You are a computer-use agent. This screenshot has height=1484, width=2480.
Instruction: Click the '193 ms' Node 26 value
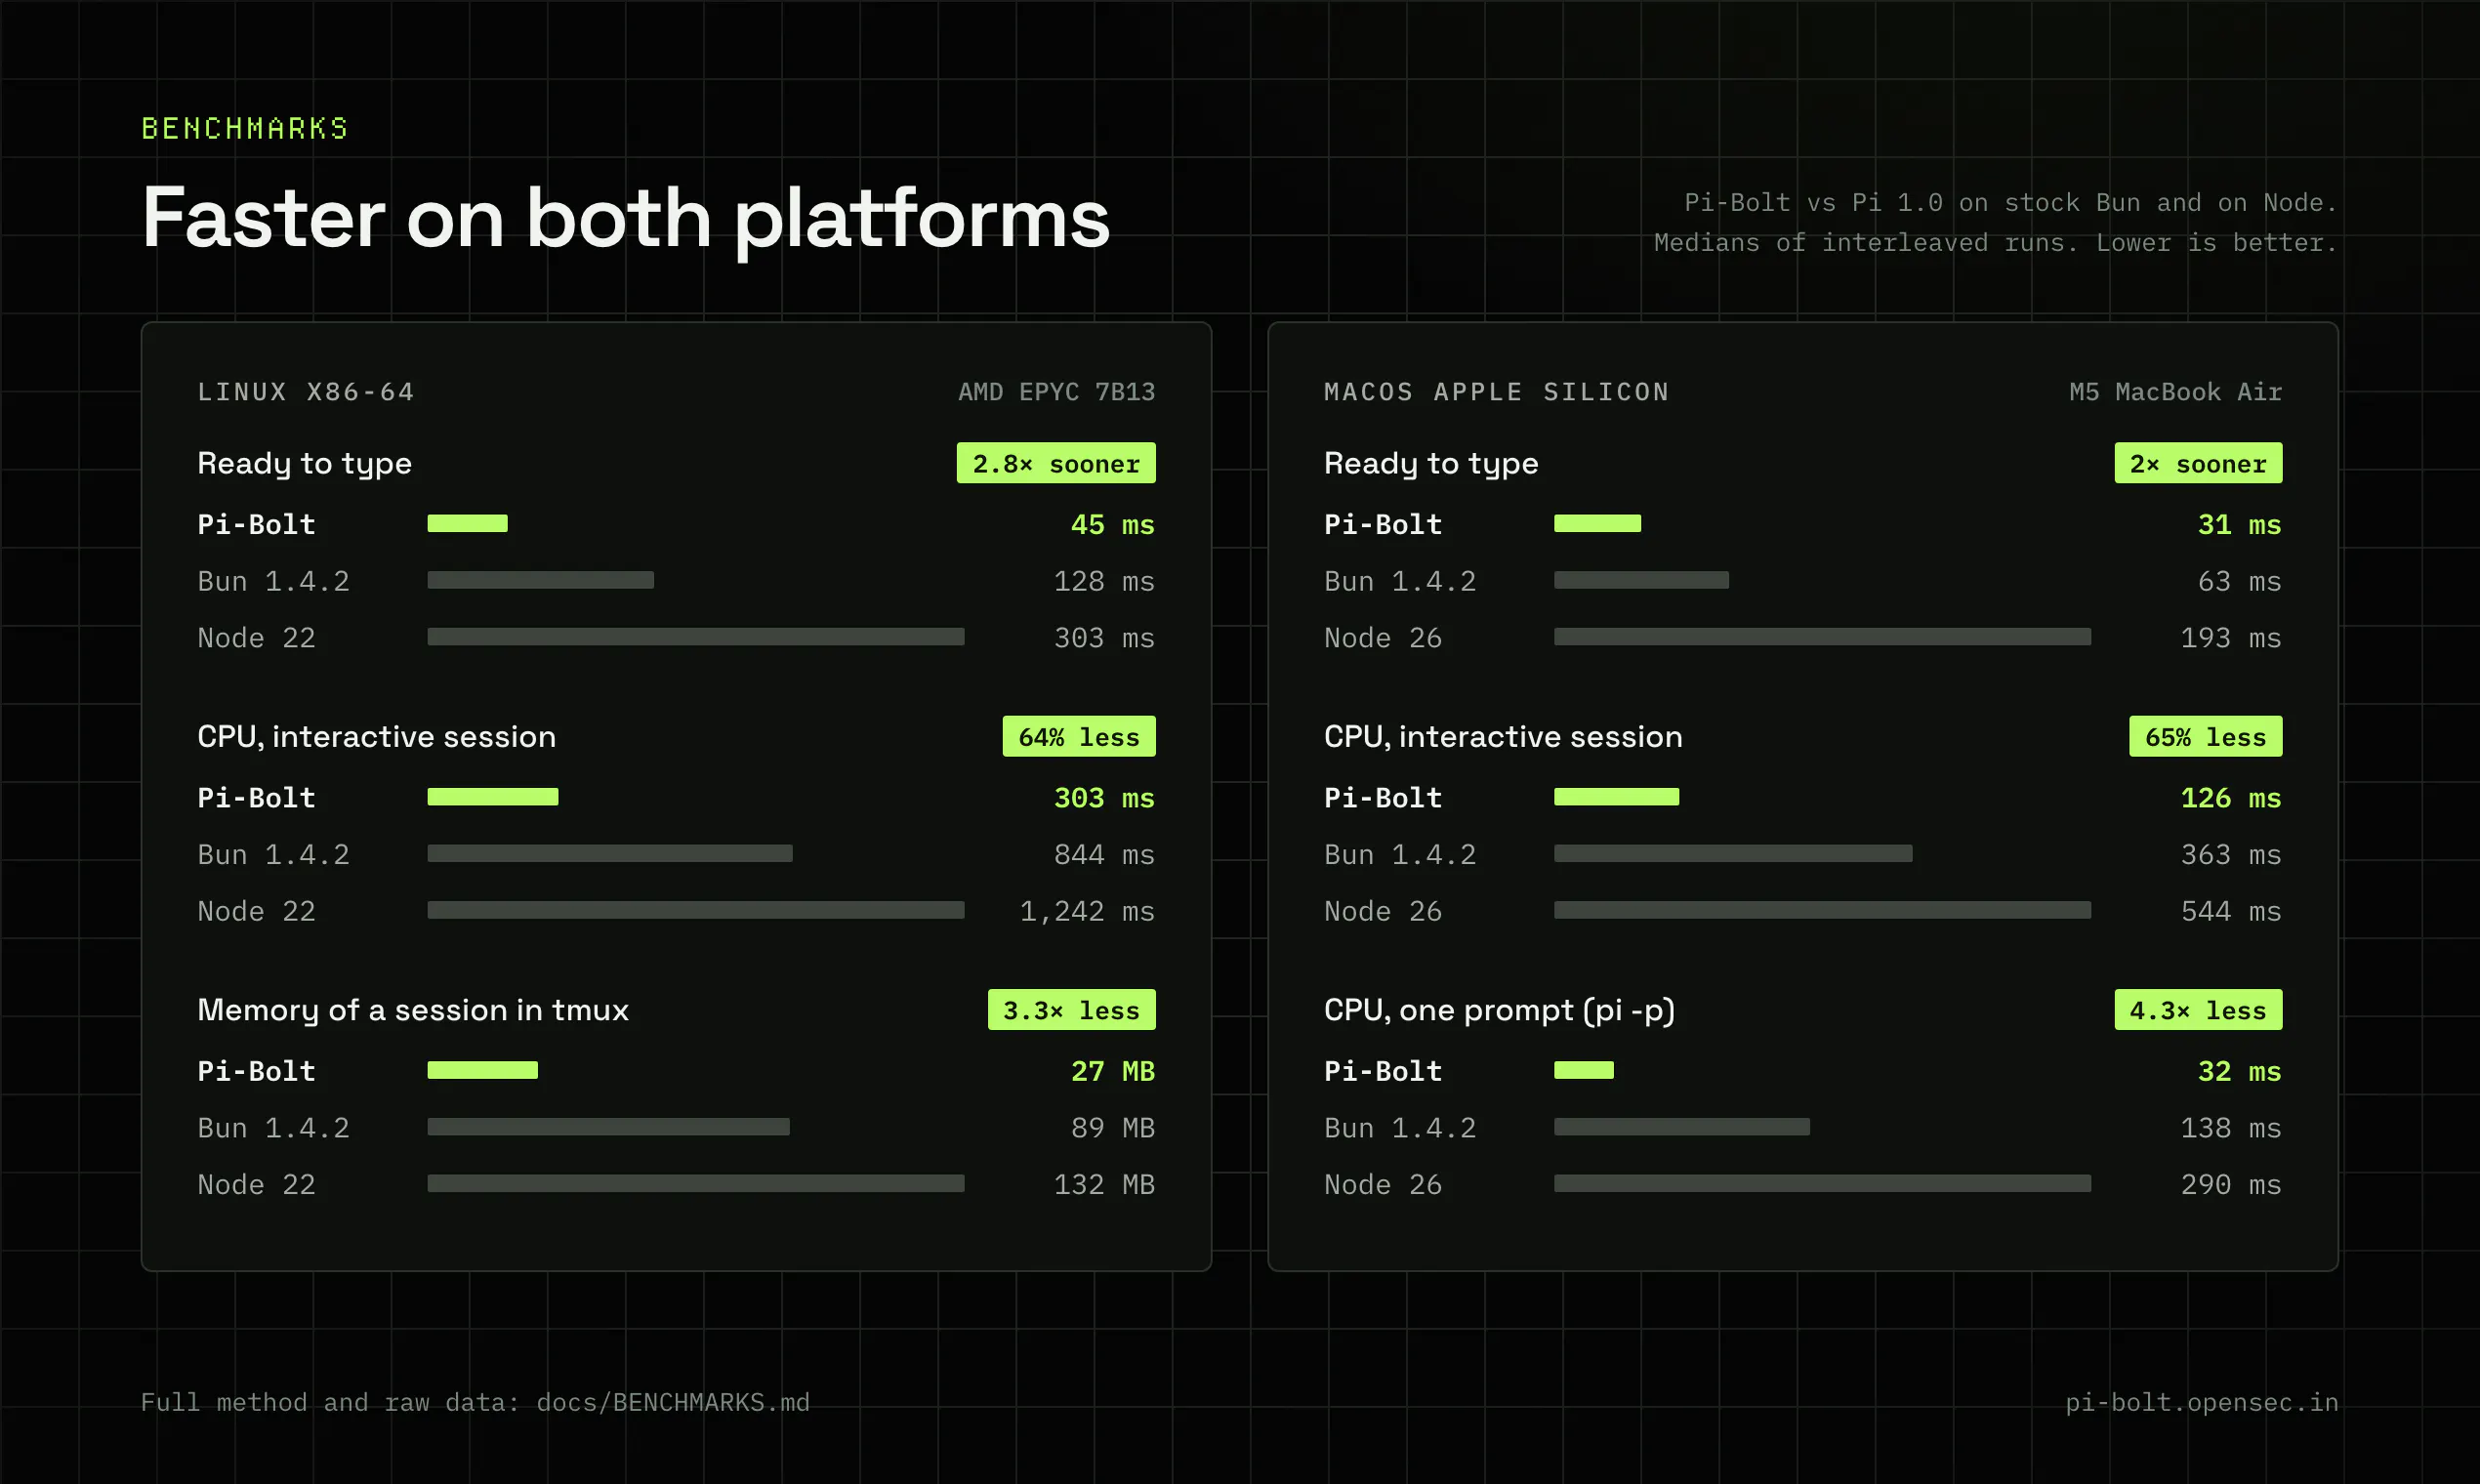[x=2232, y=638]
